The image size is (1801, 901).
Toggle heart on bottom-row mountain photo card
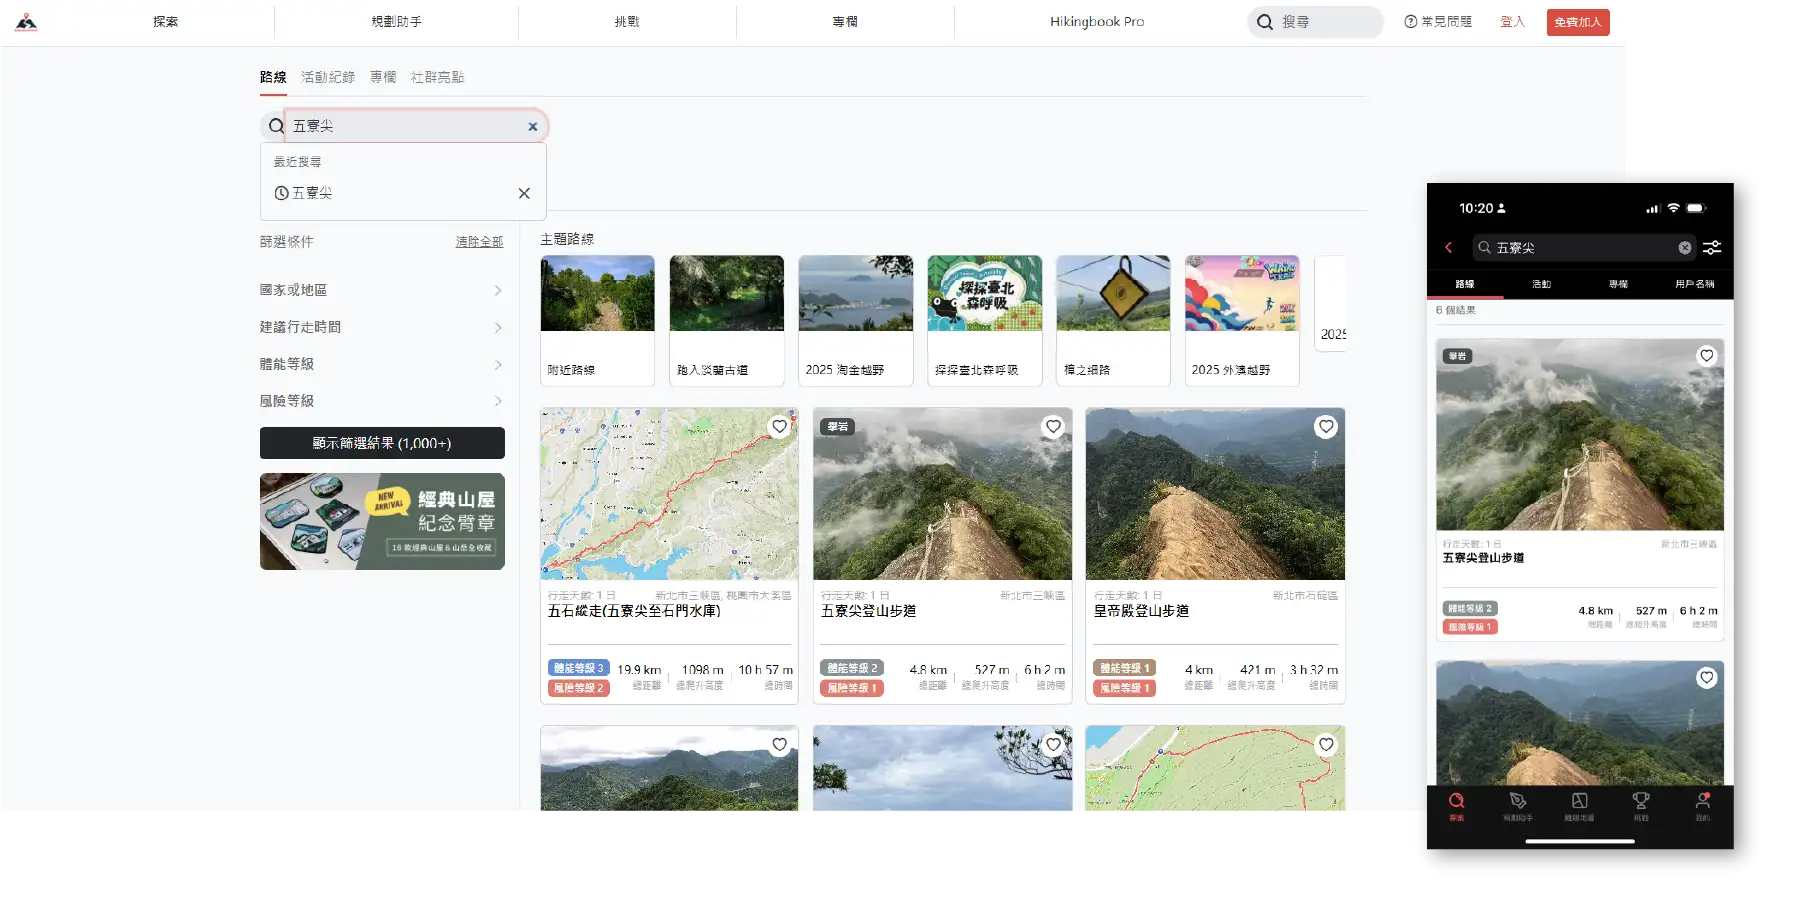click(779, 745)
